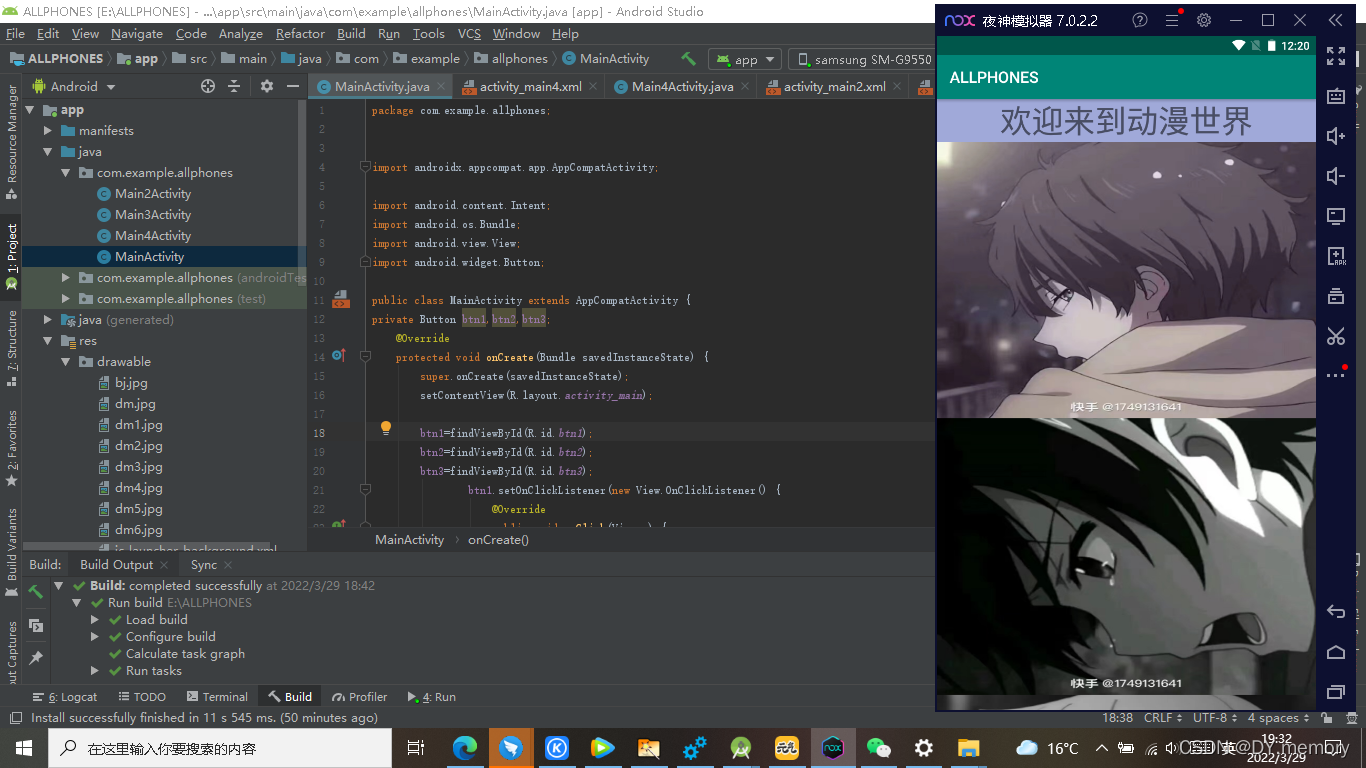1366x768 pixels.
Task: Expand the java (generated) folder
Action: [48, 320]
